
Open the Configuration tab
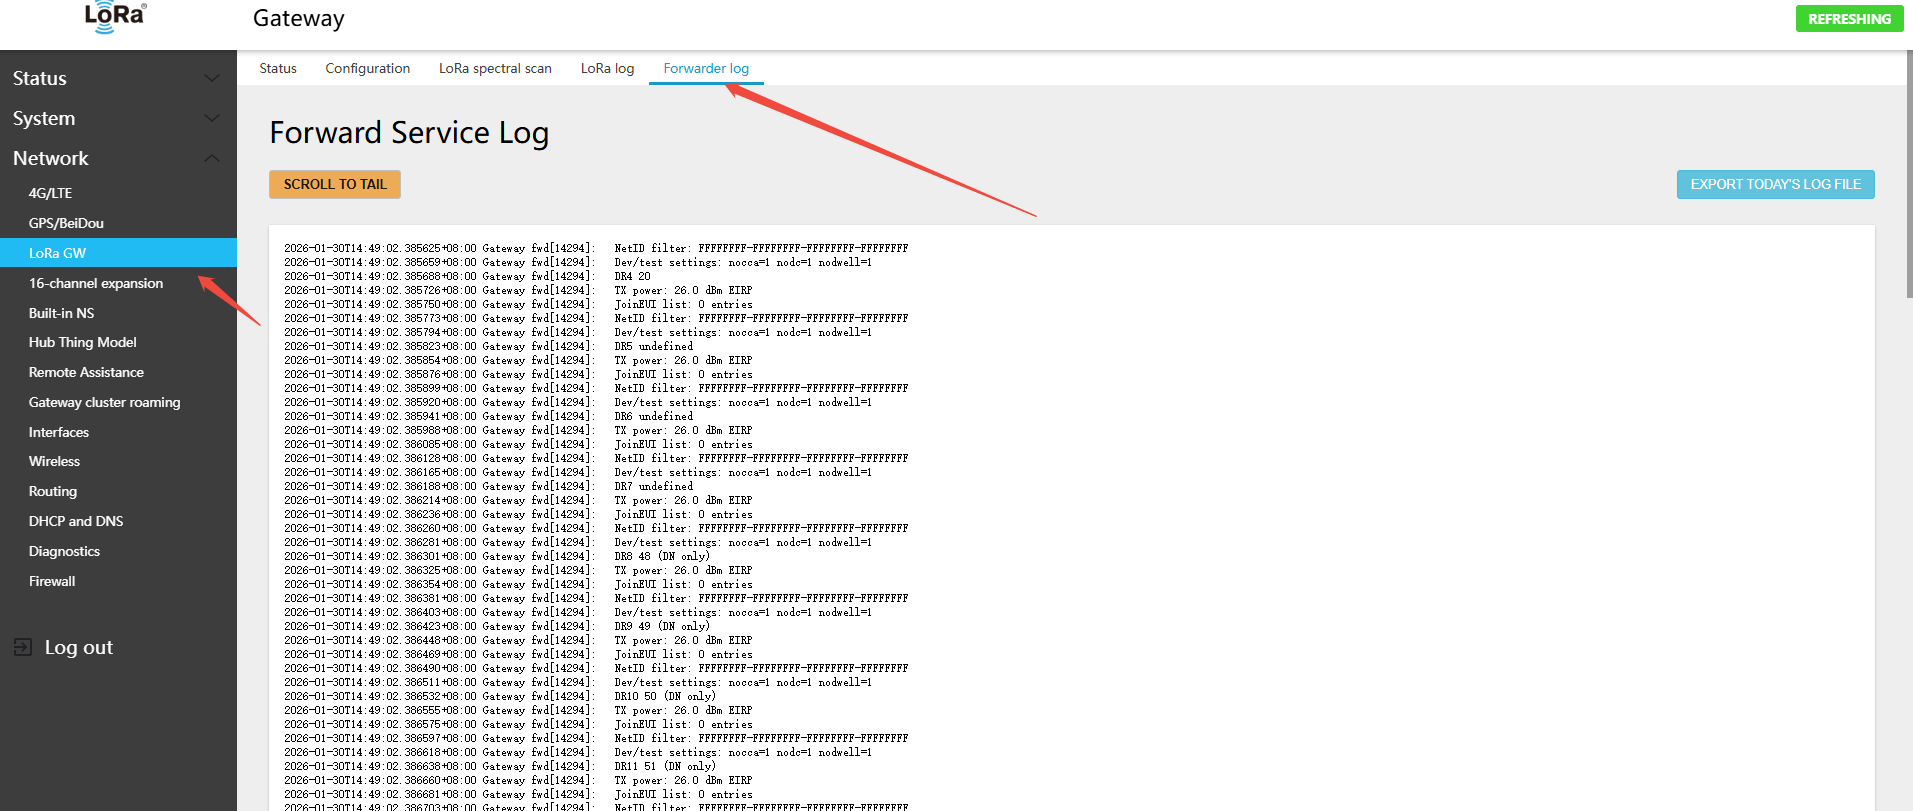click(x=367, y=68)
